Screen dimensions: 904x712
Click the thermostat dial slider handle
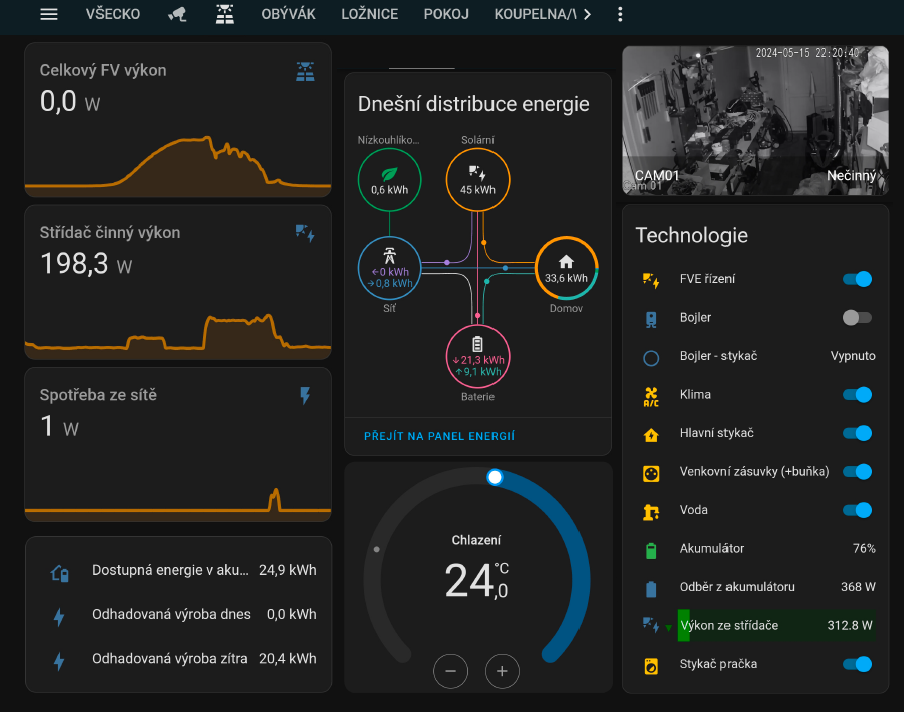coord(494,478)
